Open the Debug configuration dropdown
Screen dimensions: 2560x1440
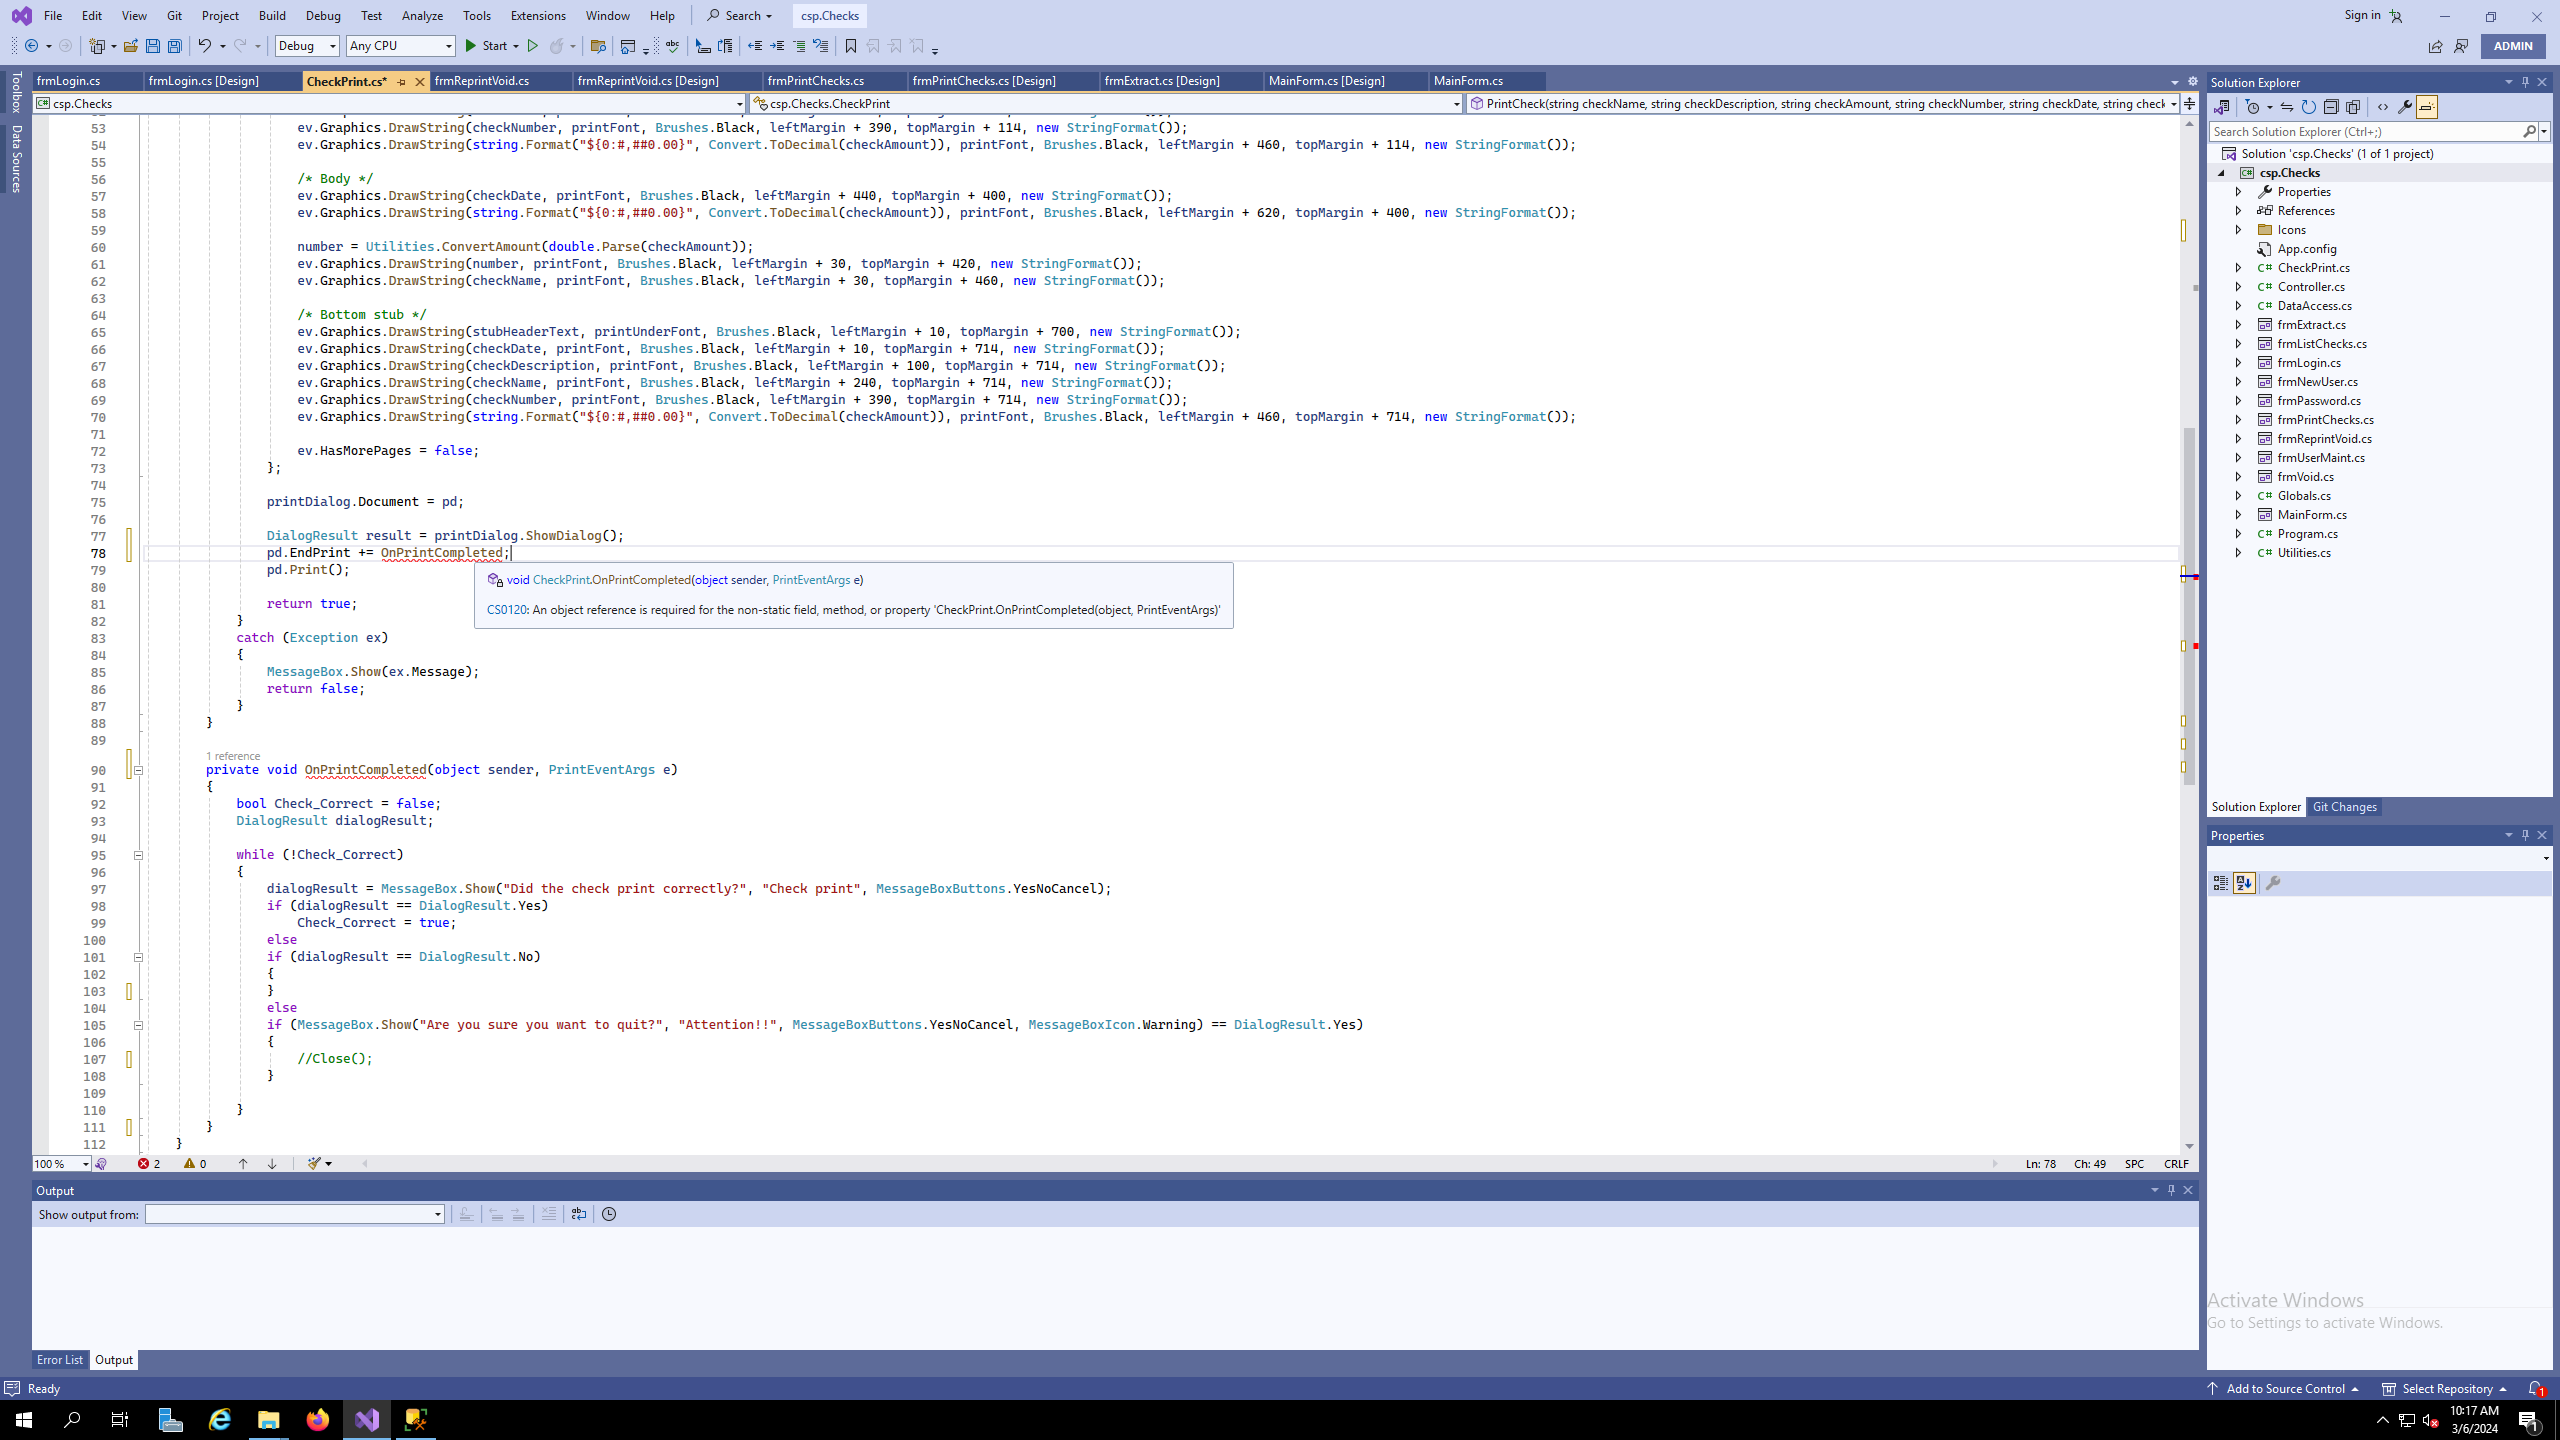[x=307, y=46]
